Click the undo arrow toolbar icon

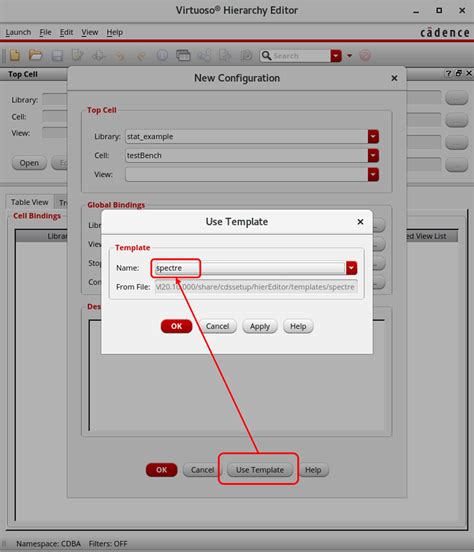coord(120,56)
